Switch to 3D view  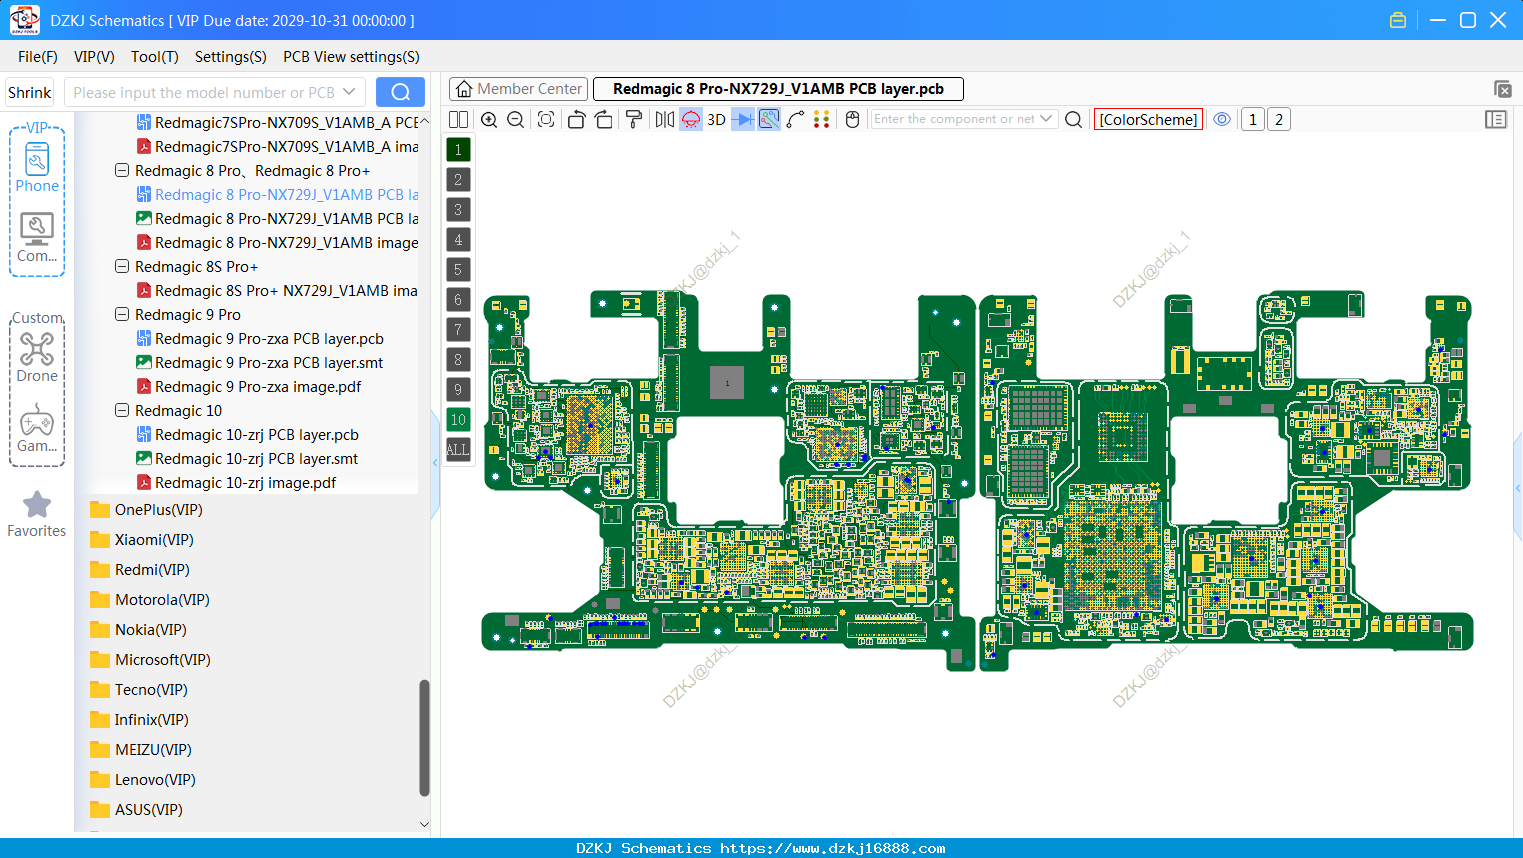pos(716,119)
